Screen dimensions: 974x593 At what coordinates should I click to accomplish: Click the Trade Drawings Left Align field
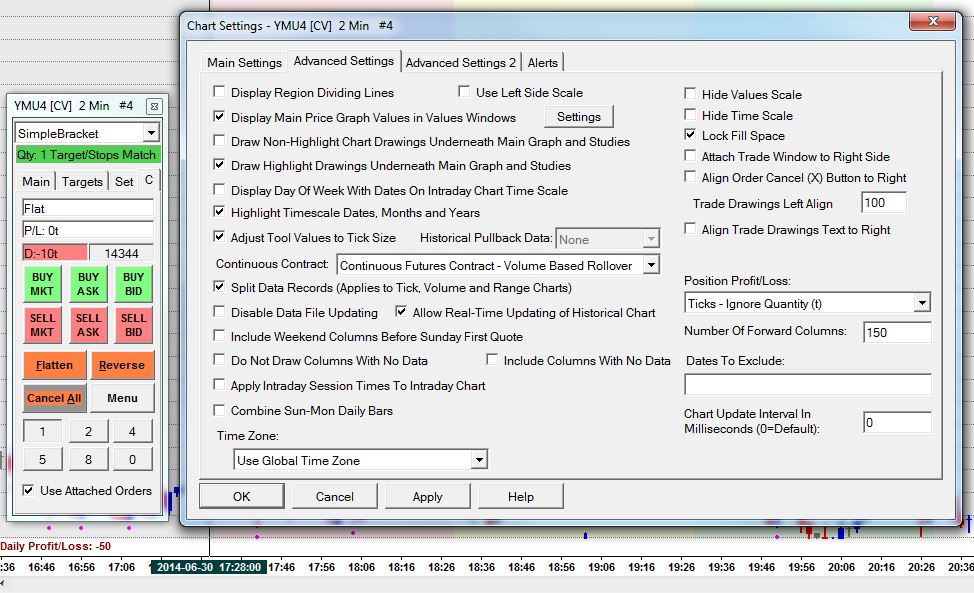(884, 202)
